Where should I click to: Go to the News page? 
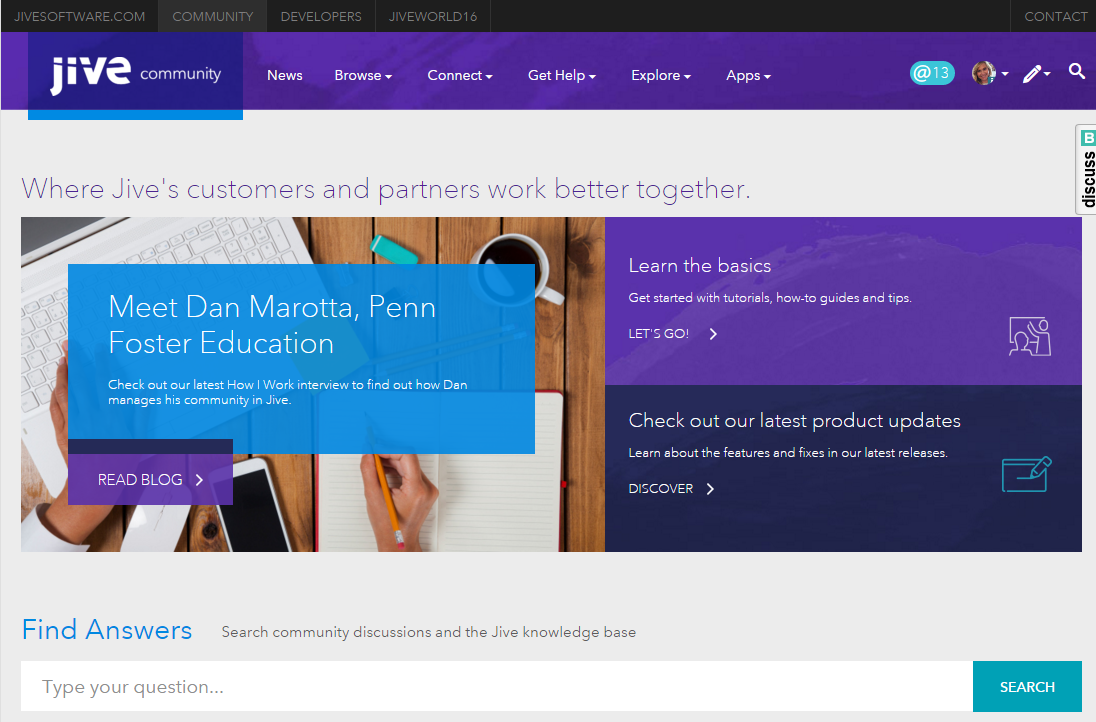(284, 75)
